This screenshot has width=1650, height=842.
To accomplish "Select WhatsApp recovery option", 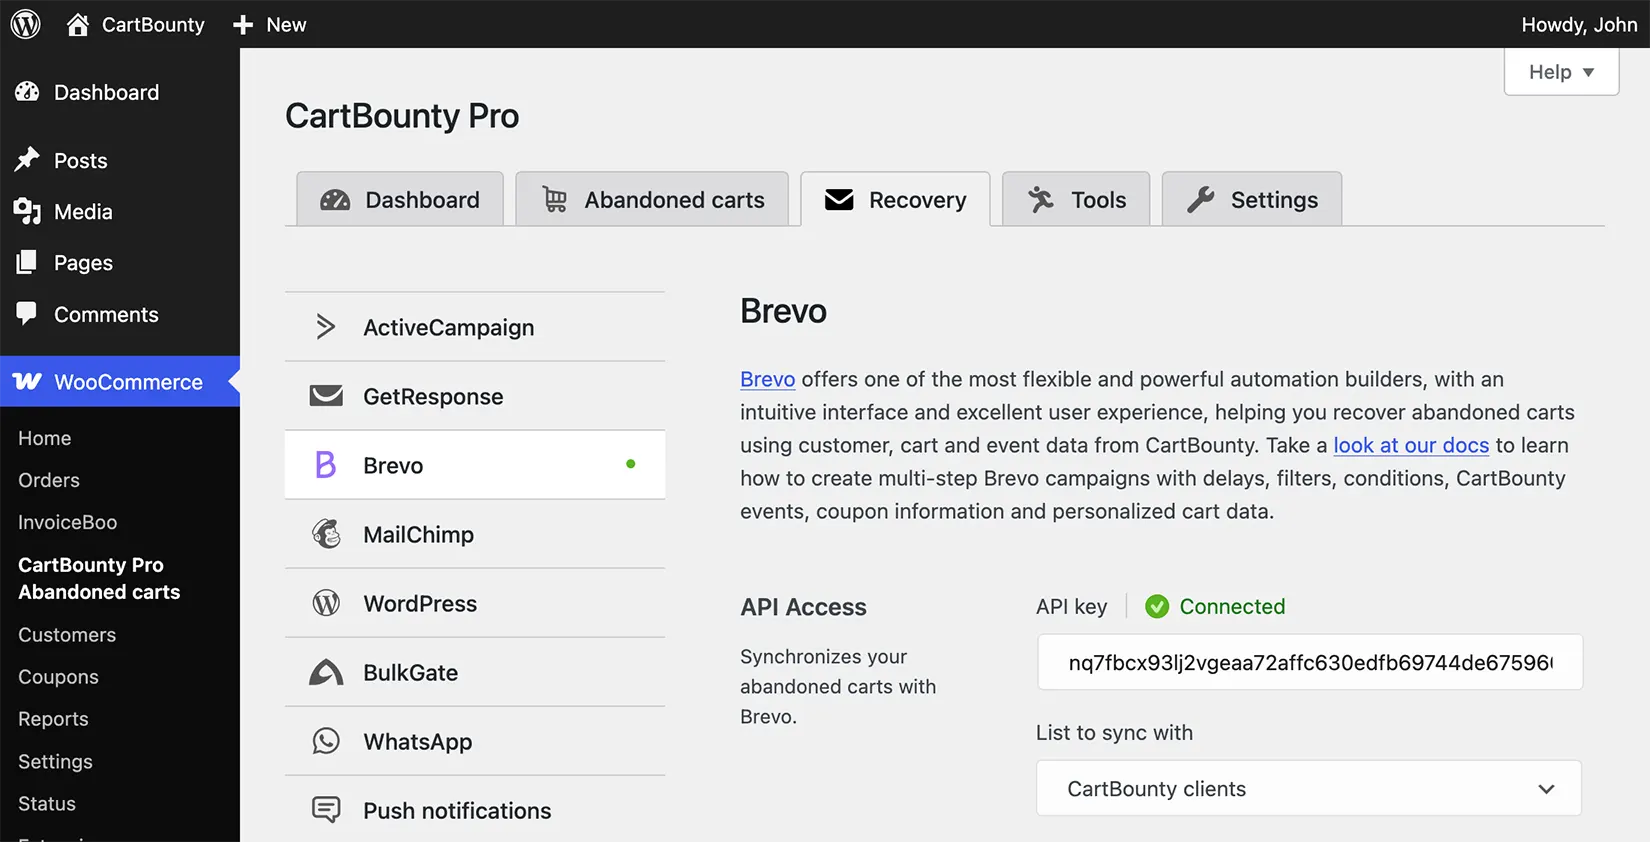I will [475, 741].
